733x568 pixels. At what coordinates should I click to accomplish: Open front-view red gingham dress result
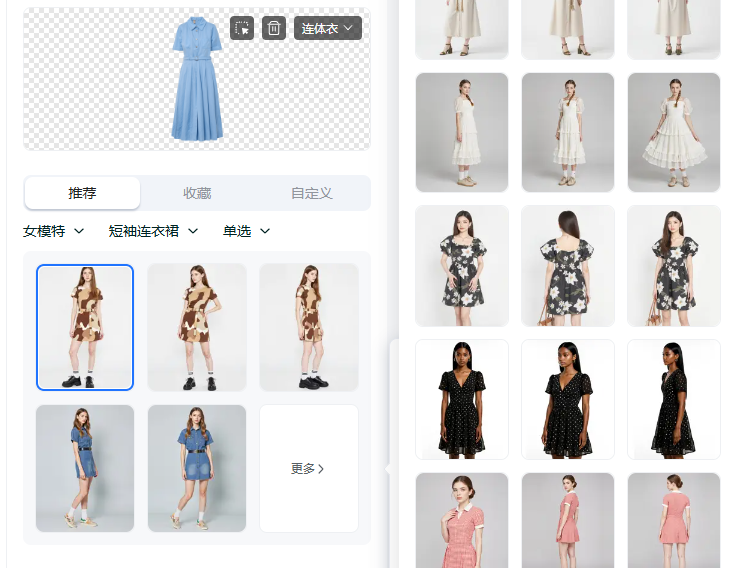click(462, 520)
